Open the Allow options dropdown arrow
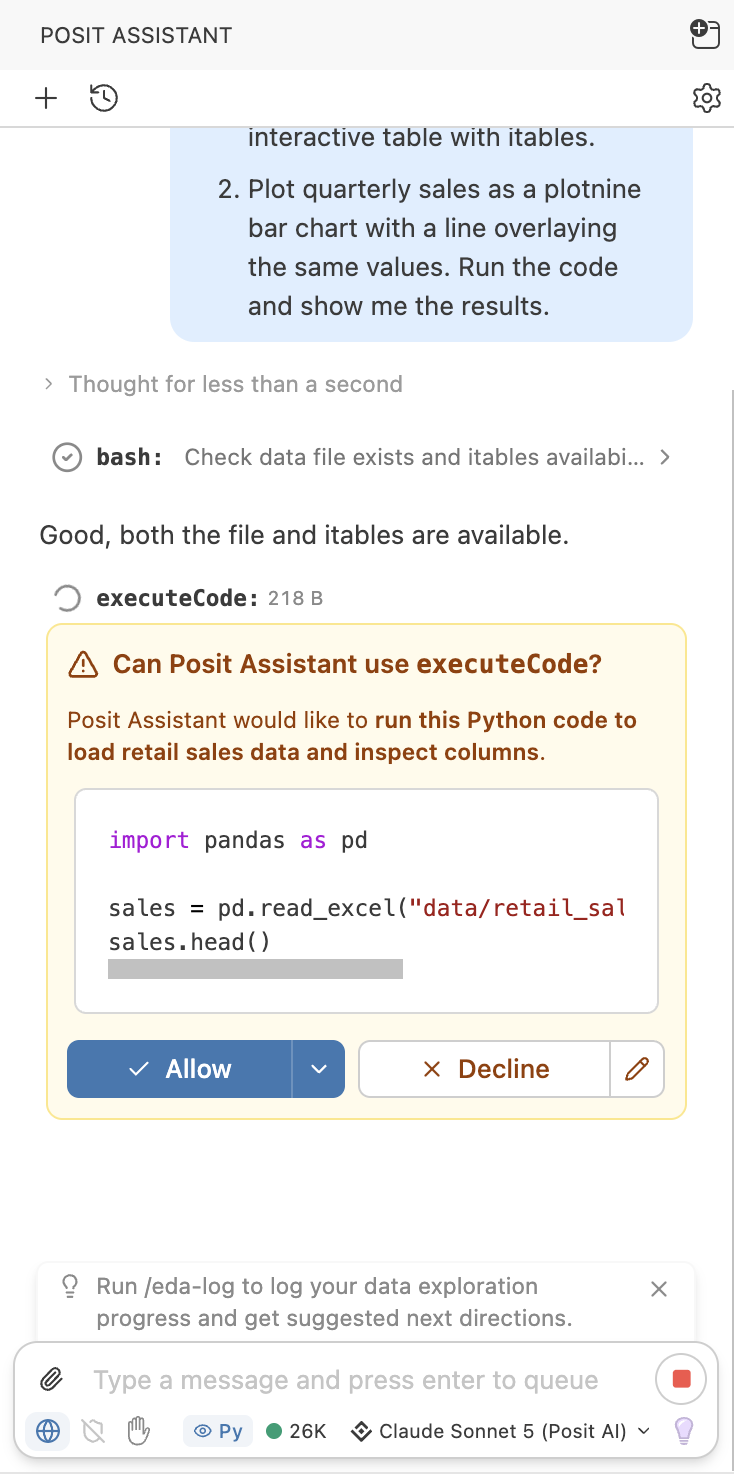 (319, 1069)
